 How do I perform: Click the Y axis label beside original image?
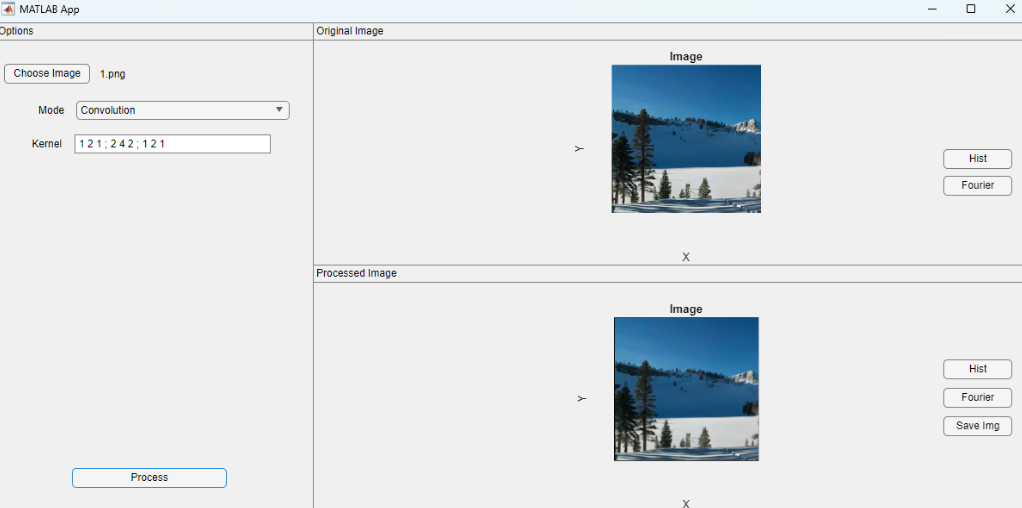(x=579, y=149)
